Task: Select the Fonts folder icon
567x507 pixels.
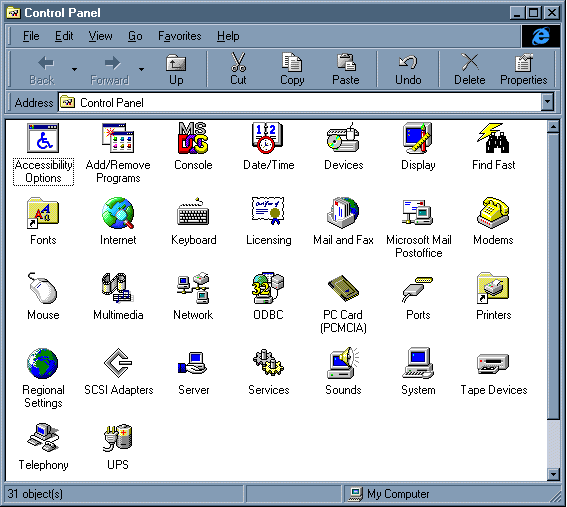Action: (x=43, y=213)
